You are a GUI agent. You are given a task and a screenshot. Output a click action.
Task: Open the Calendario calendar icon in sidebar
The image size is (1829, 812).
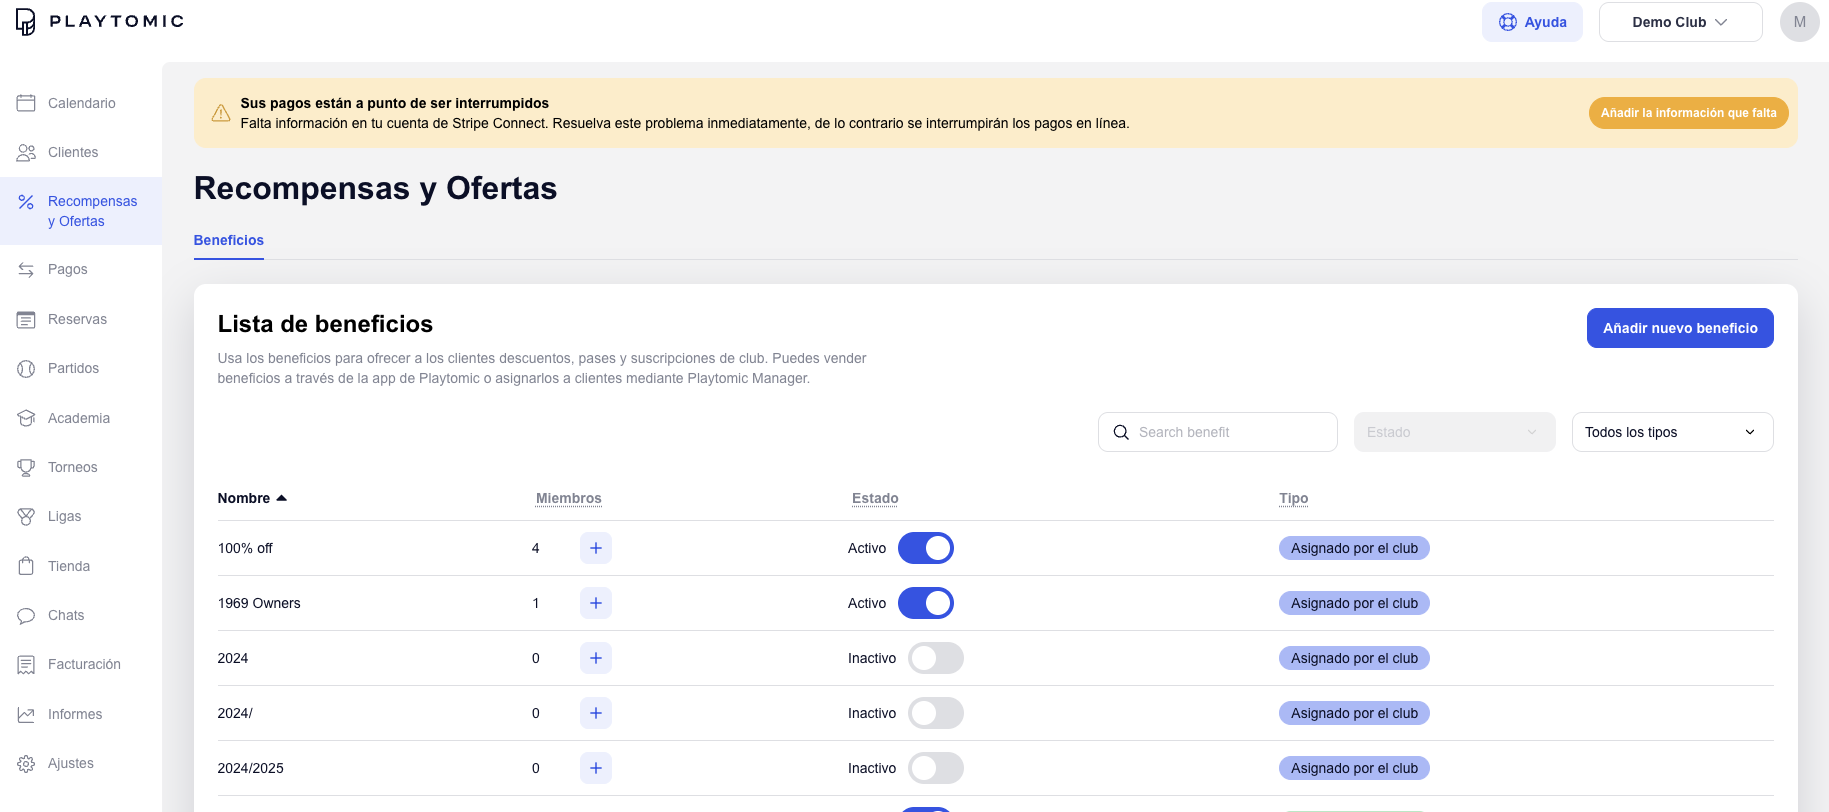(26, 103)
